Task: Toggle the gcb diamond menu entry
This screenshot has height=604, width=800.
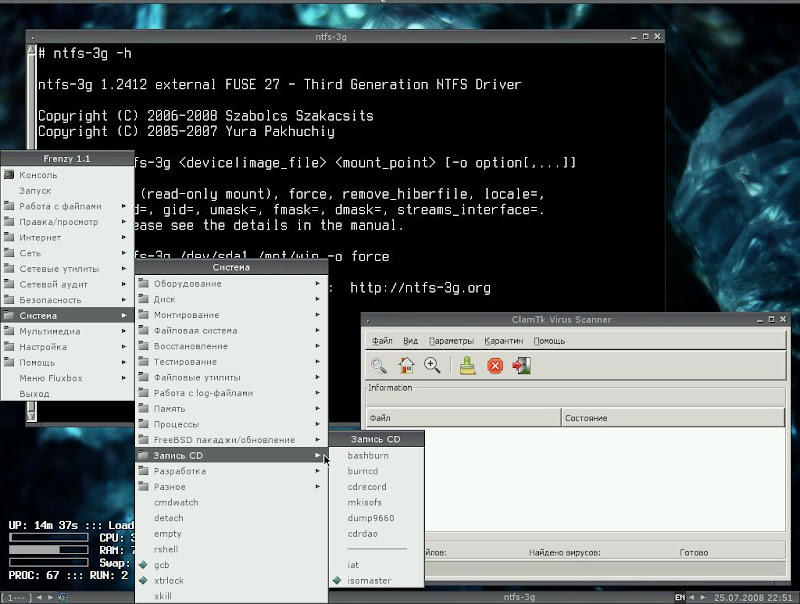Action: [x=162, y=565]
